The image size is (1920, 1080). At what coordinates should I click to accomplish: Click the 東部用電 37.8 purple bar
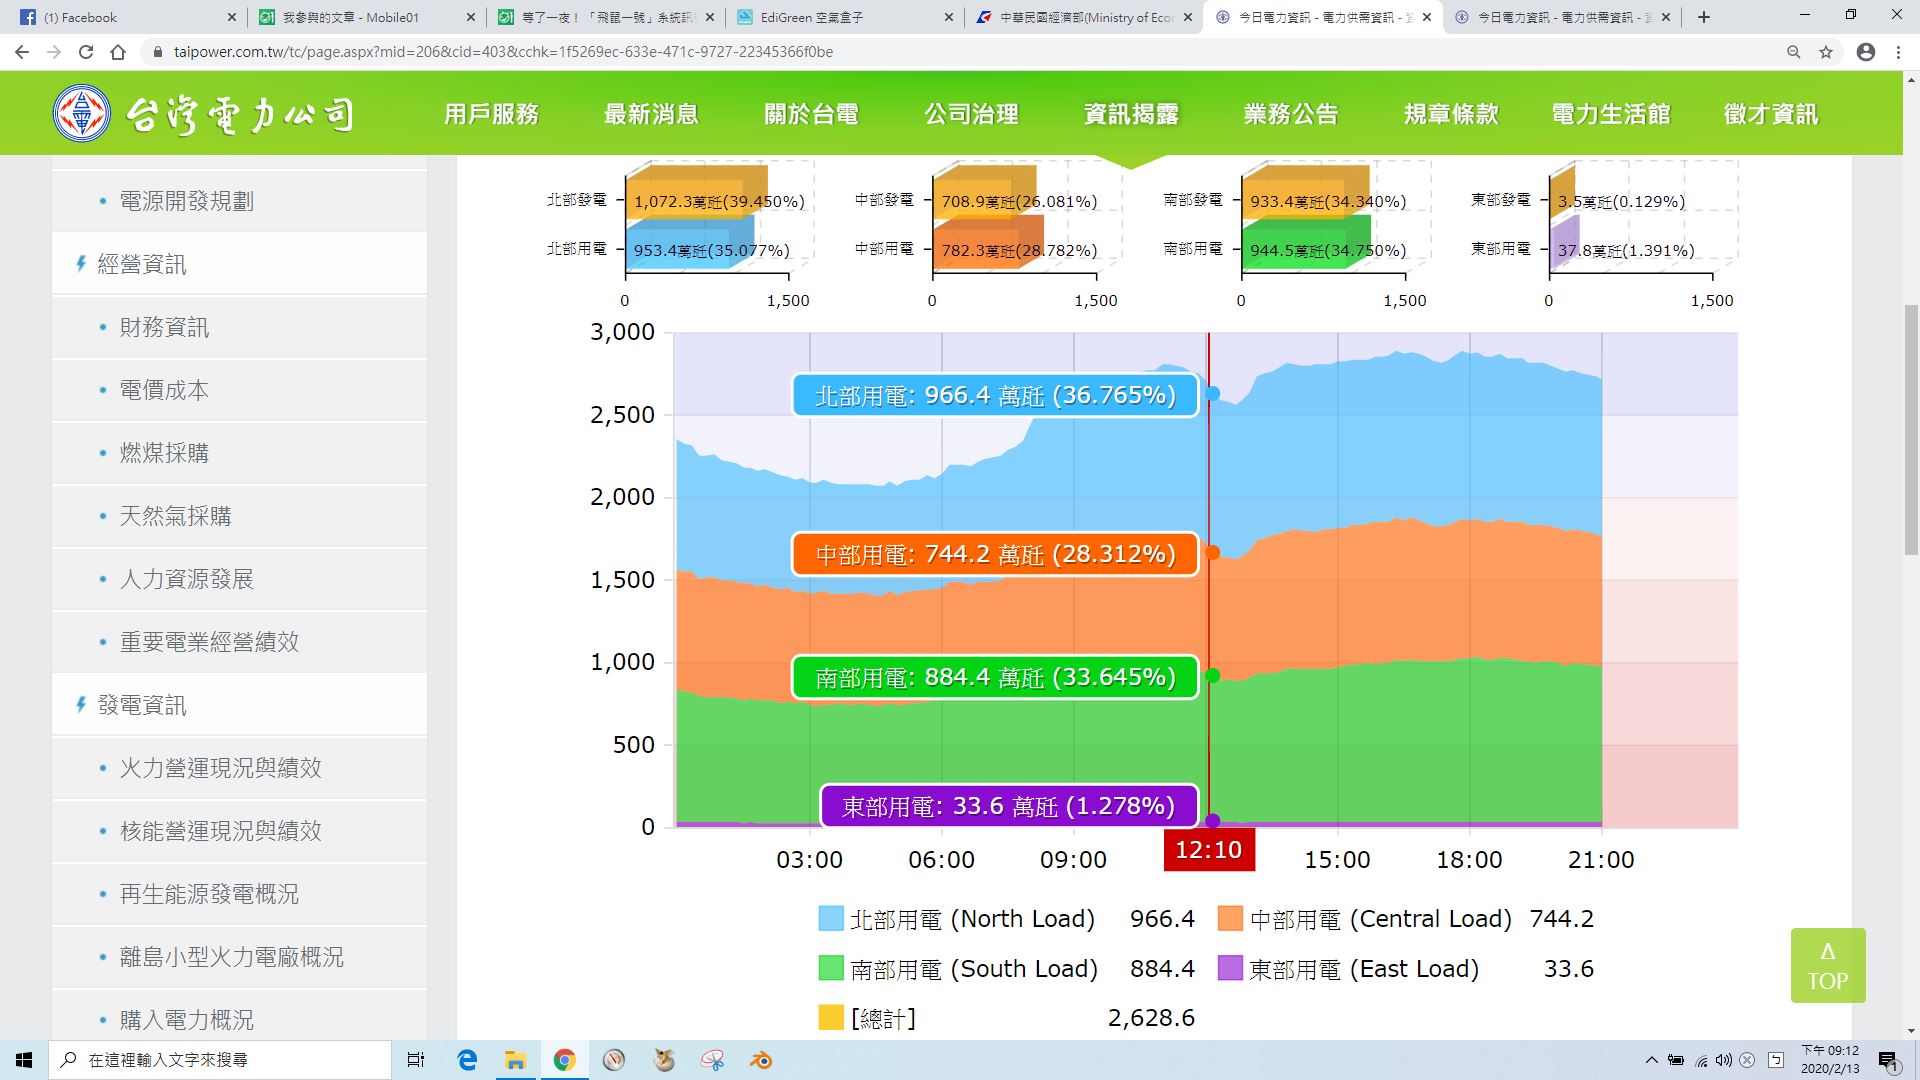(1565, 245)
